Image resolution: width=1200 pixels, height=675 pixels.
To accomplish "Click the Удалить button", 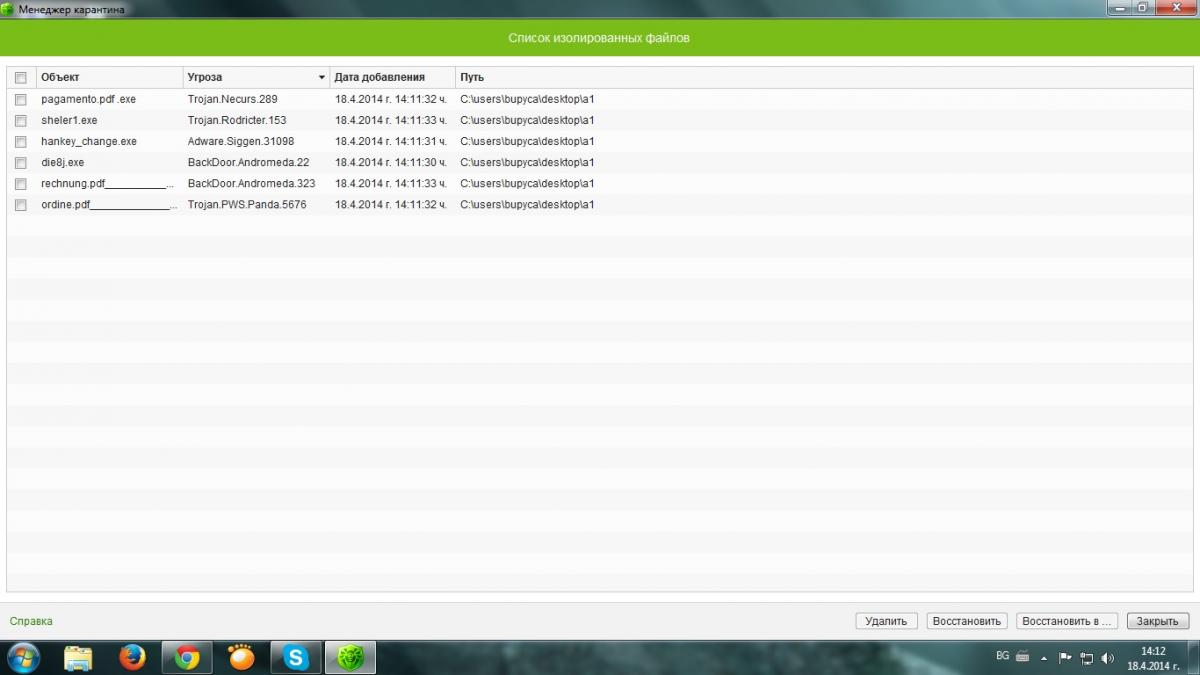I will (x=886, y=621).
